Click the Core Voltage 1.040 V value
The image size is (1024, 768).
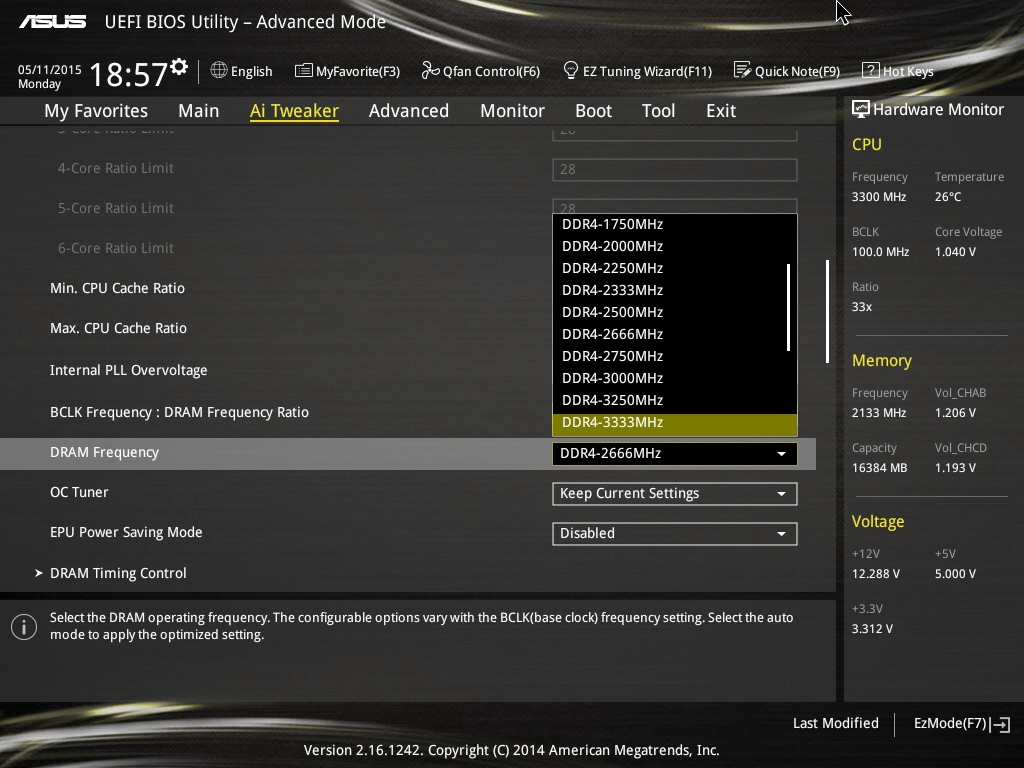pos(955,252)
